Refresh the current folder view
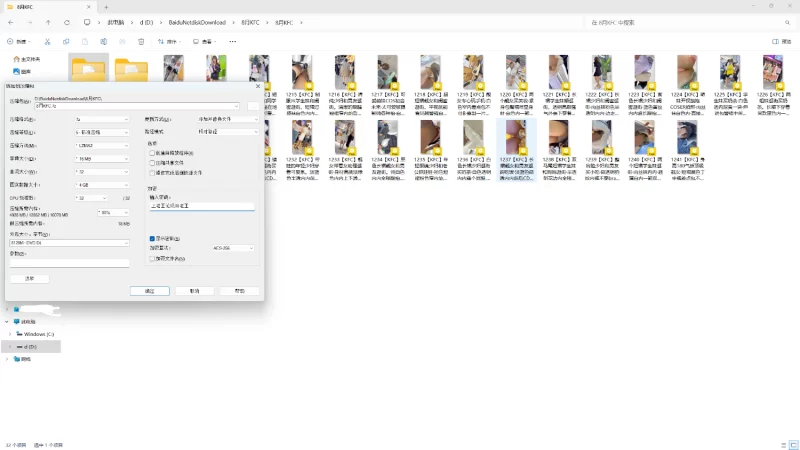This screenshot has height=450, width=800. coord(67,22)
